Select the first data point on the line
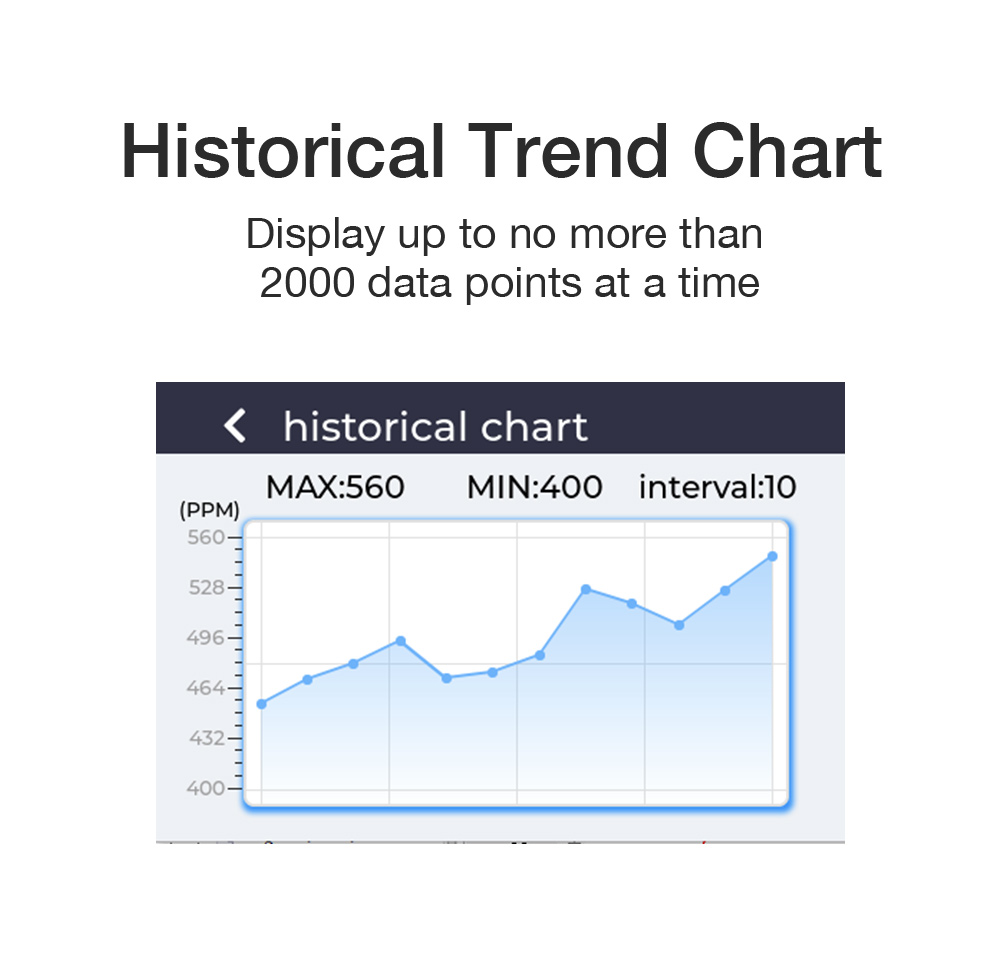 coord(262,704)
